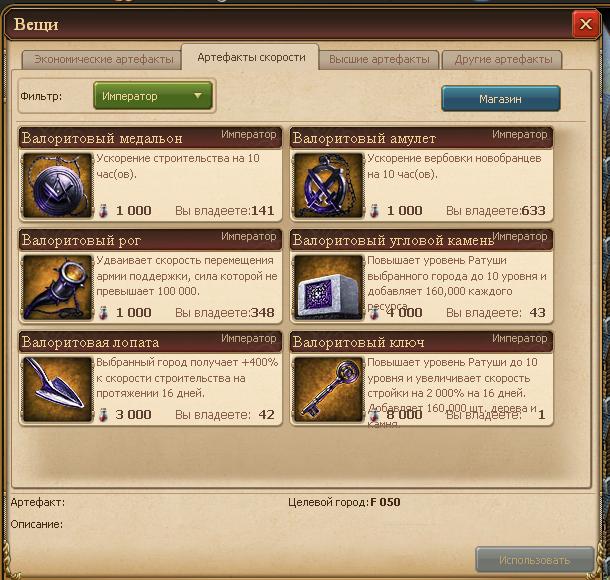Open the Высшие артефакты tab
The width and height of the screenshot is (610, 580).
pos(379,60)
